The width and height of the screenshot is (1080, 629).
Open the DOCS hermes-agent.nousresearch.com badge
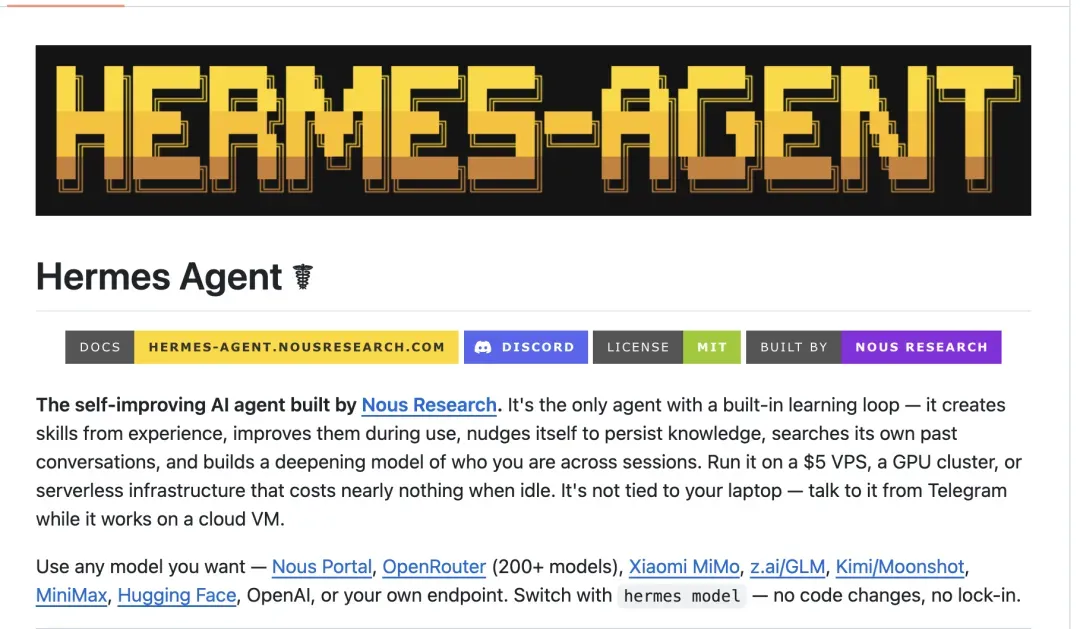tap(262, 347)
